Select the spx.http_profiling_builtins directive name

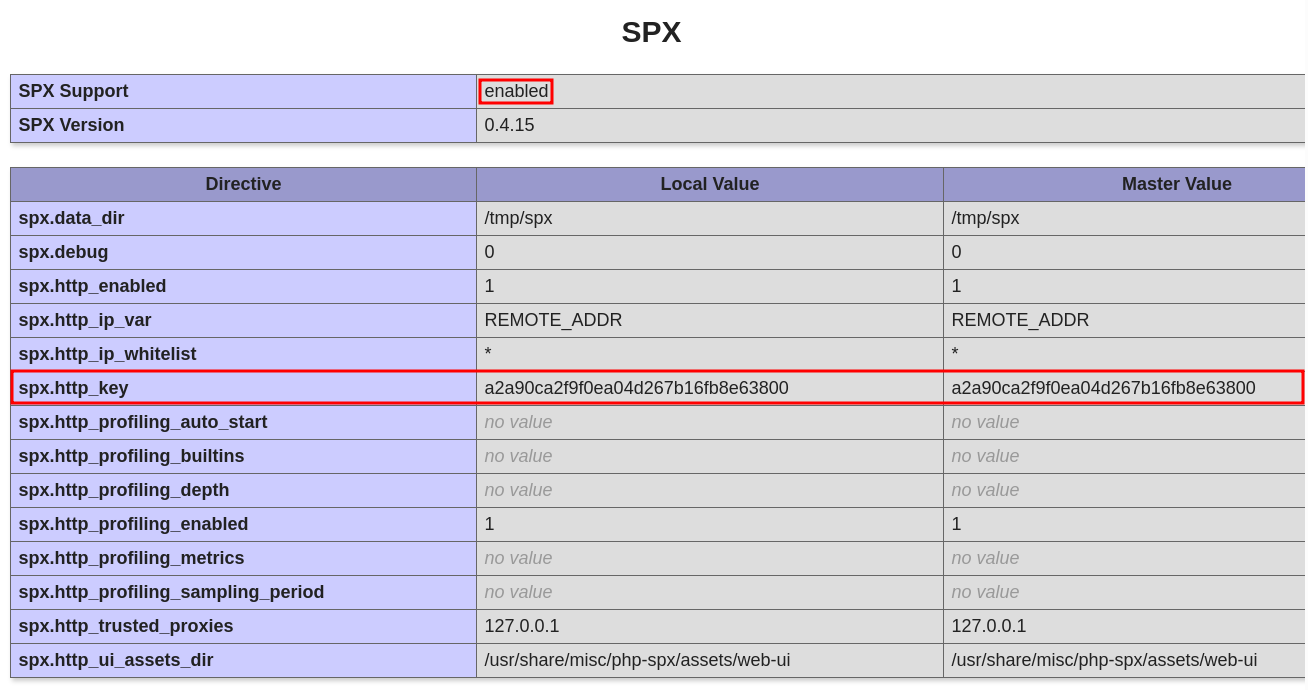(x=131, y=456)
